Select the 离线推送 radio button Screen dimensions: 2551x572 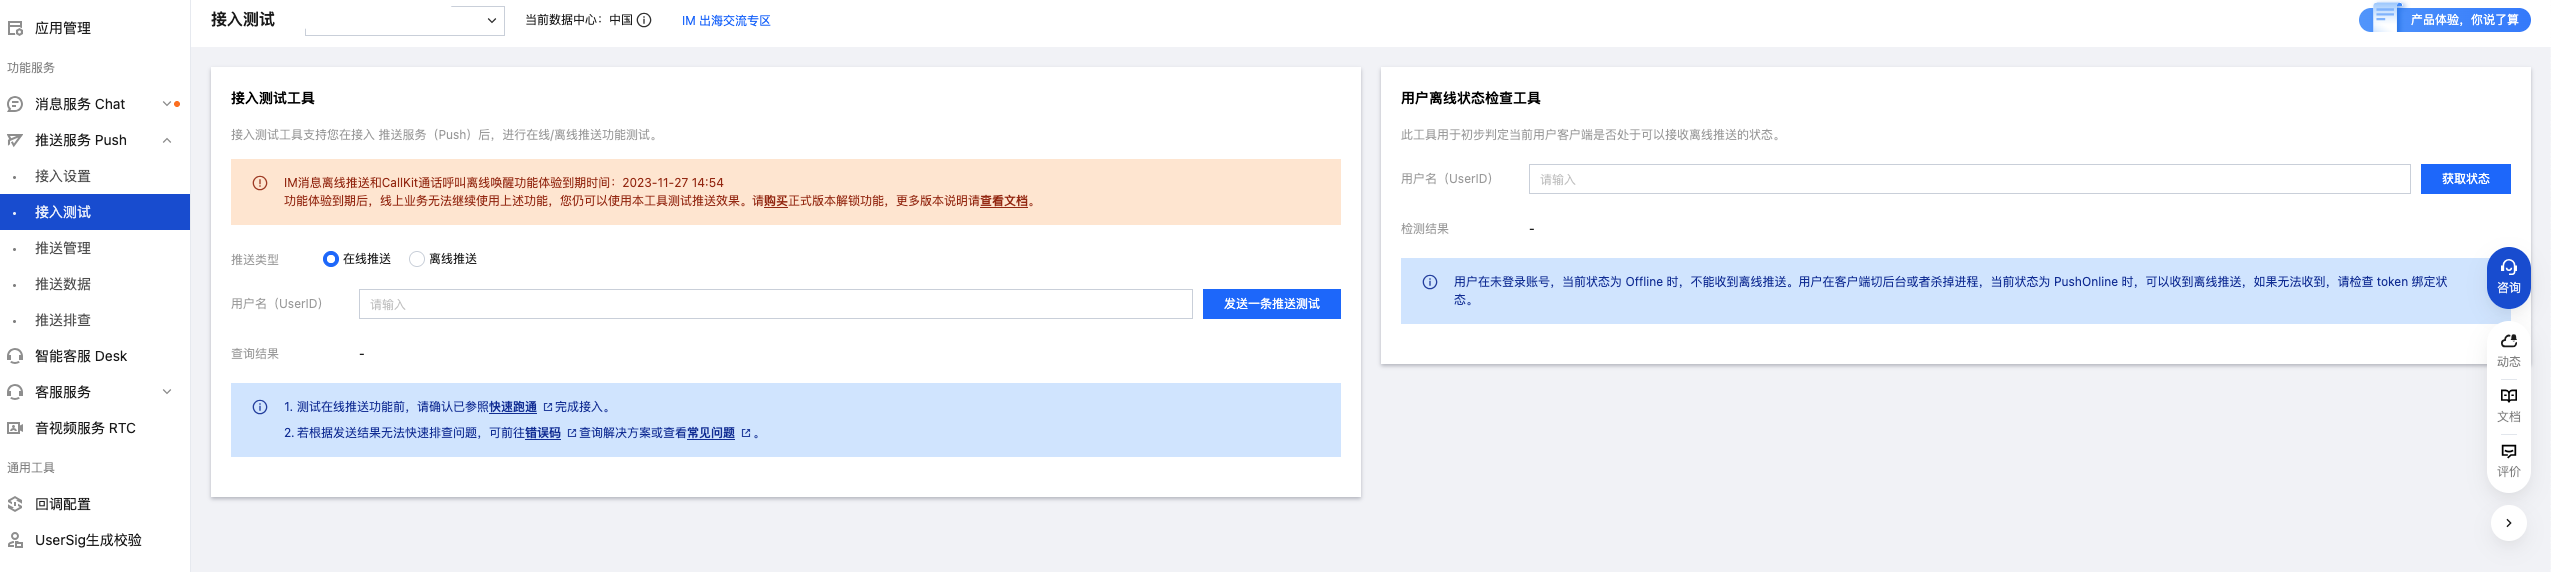(417, 259)
